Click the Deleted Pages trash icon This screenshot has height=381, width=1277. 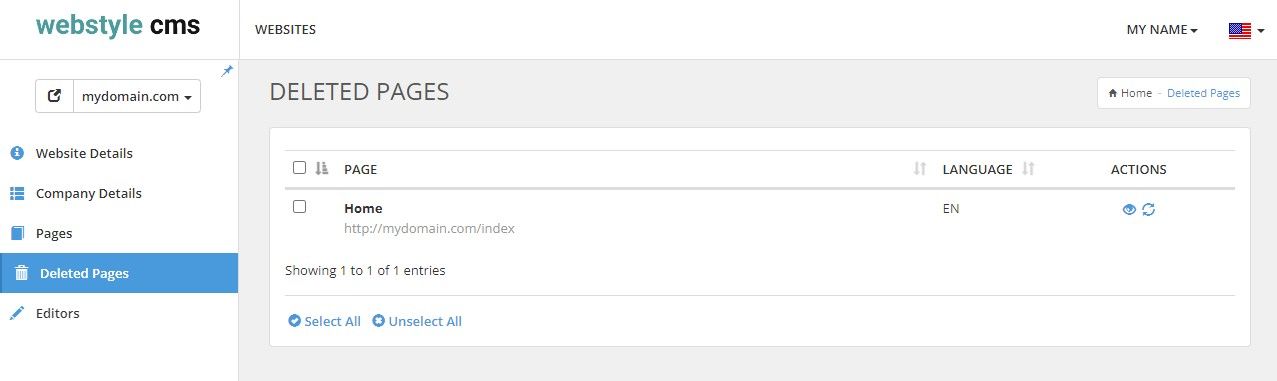21,273
